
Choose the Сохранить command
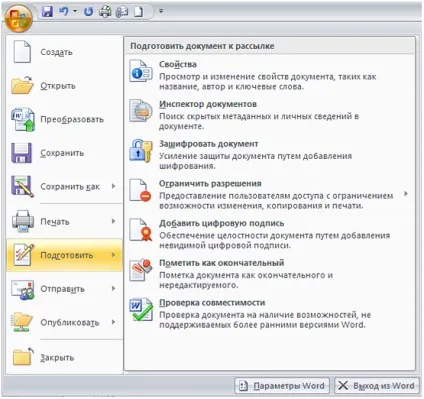point(64,153)
